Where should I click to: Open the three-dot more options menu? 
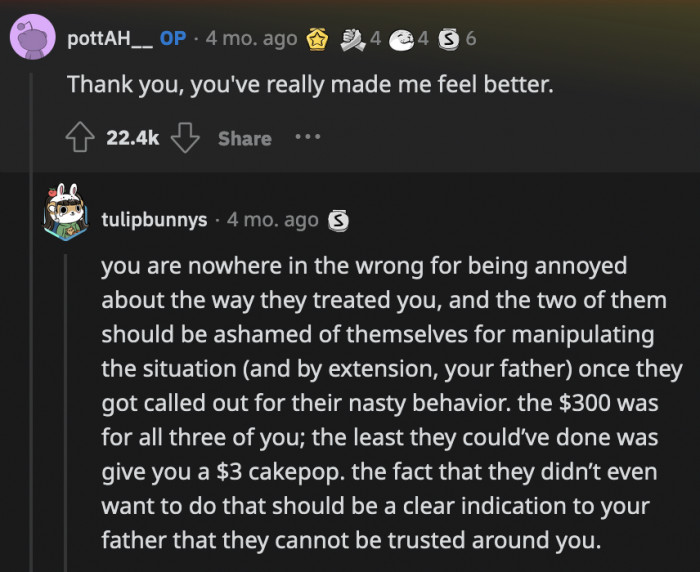307,137
